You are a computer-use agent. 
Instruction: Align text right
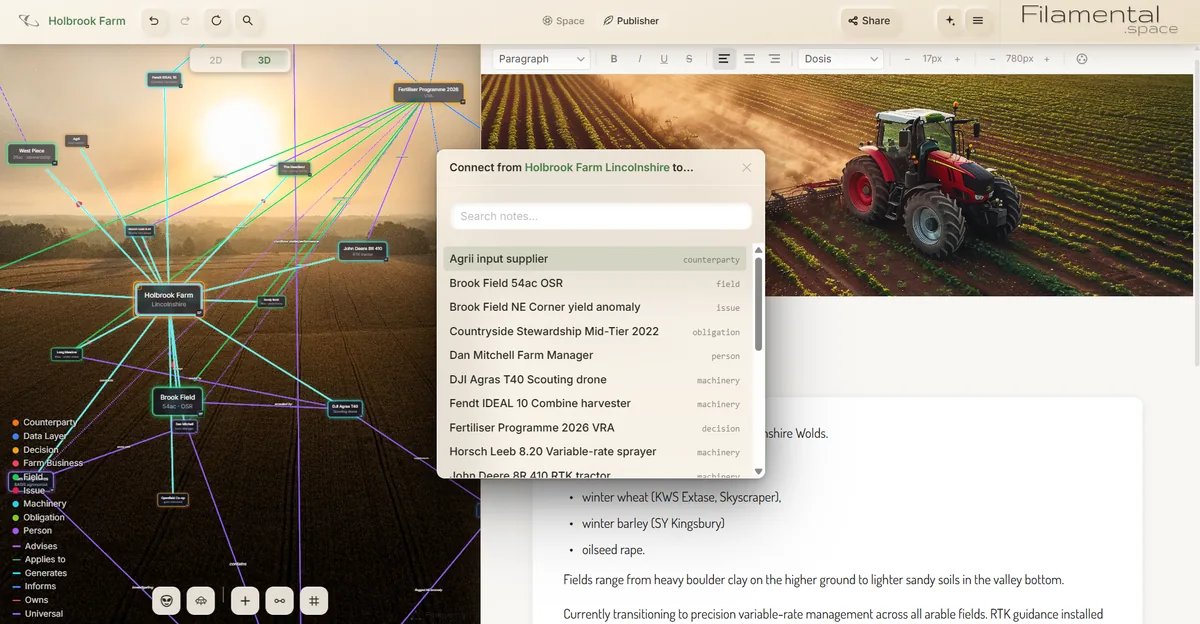[x=774, y=59]
